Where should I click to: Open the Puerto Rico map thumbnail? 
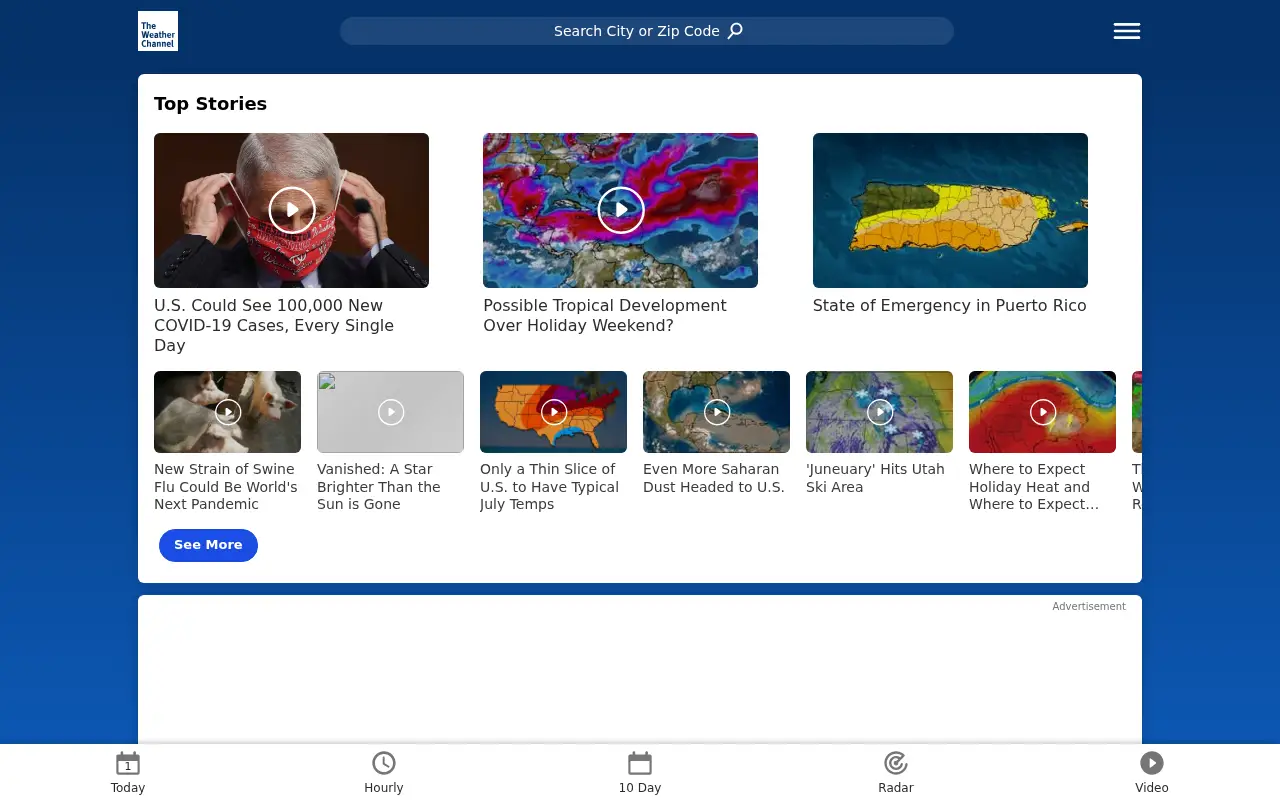point(950,210)
